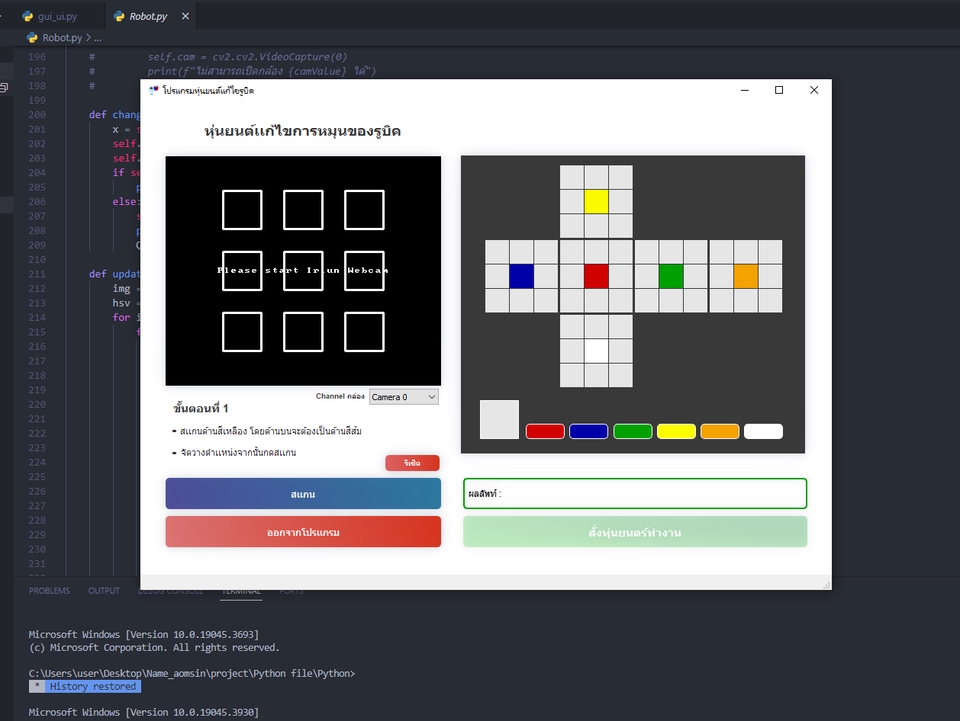Click the app icon in the robot program title bar

[x=150, y=89]
